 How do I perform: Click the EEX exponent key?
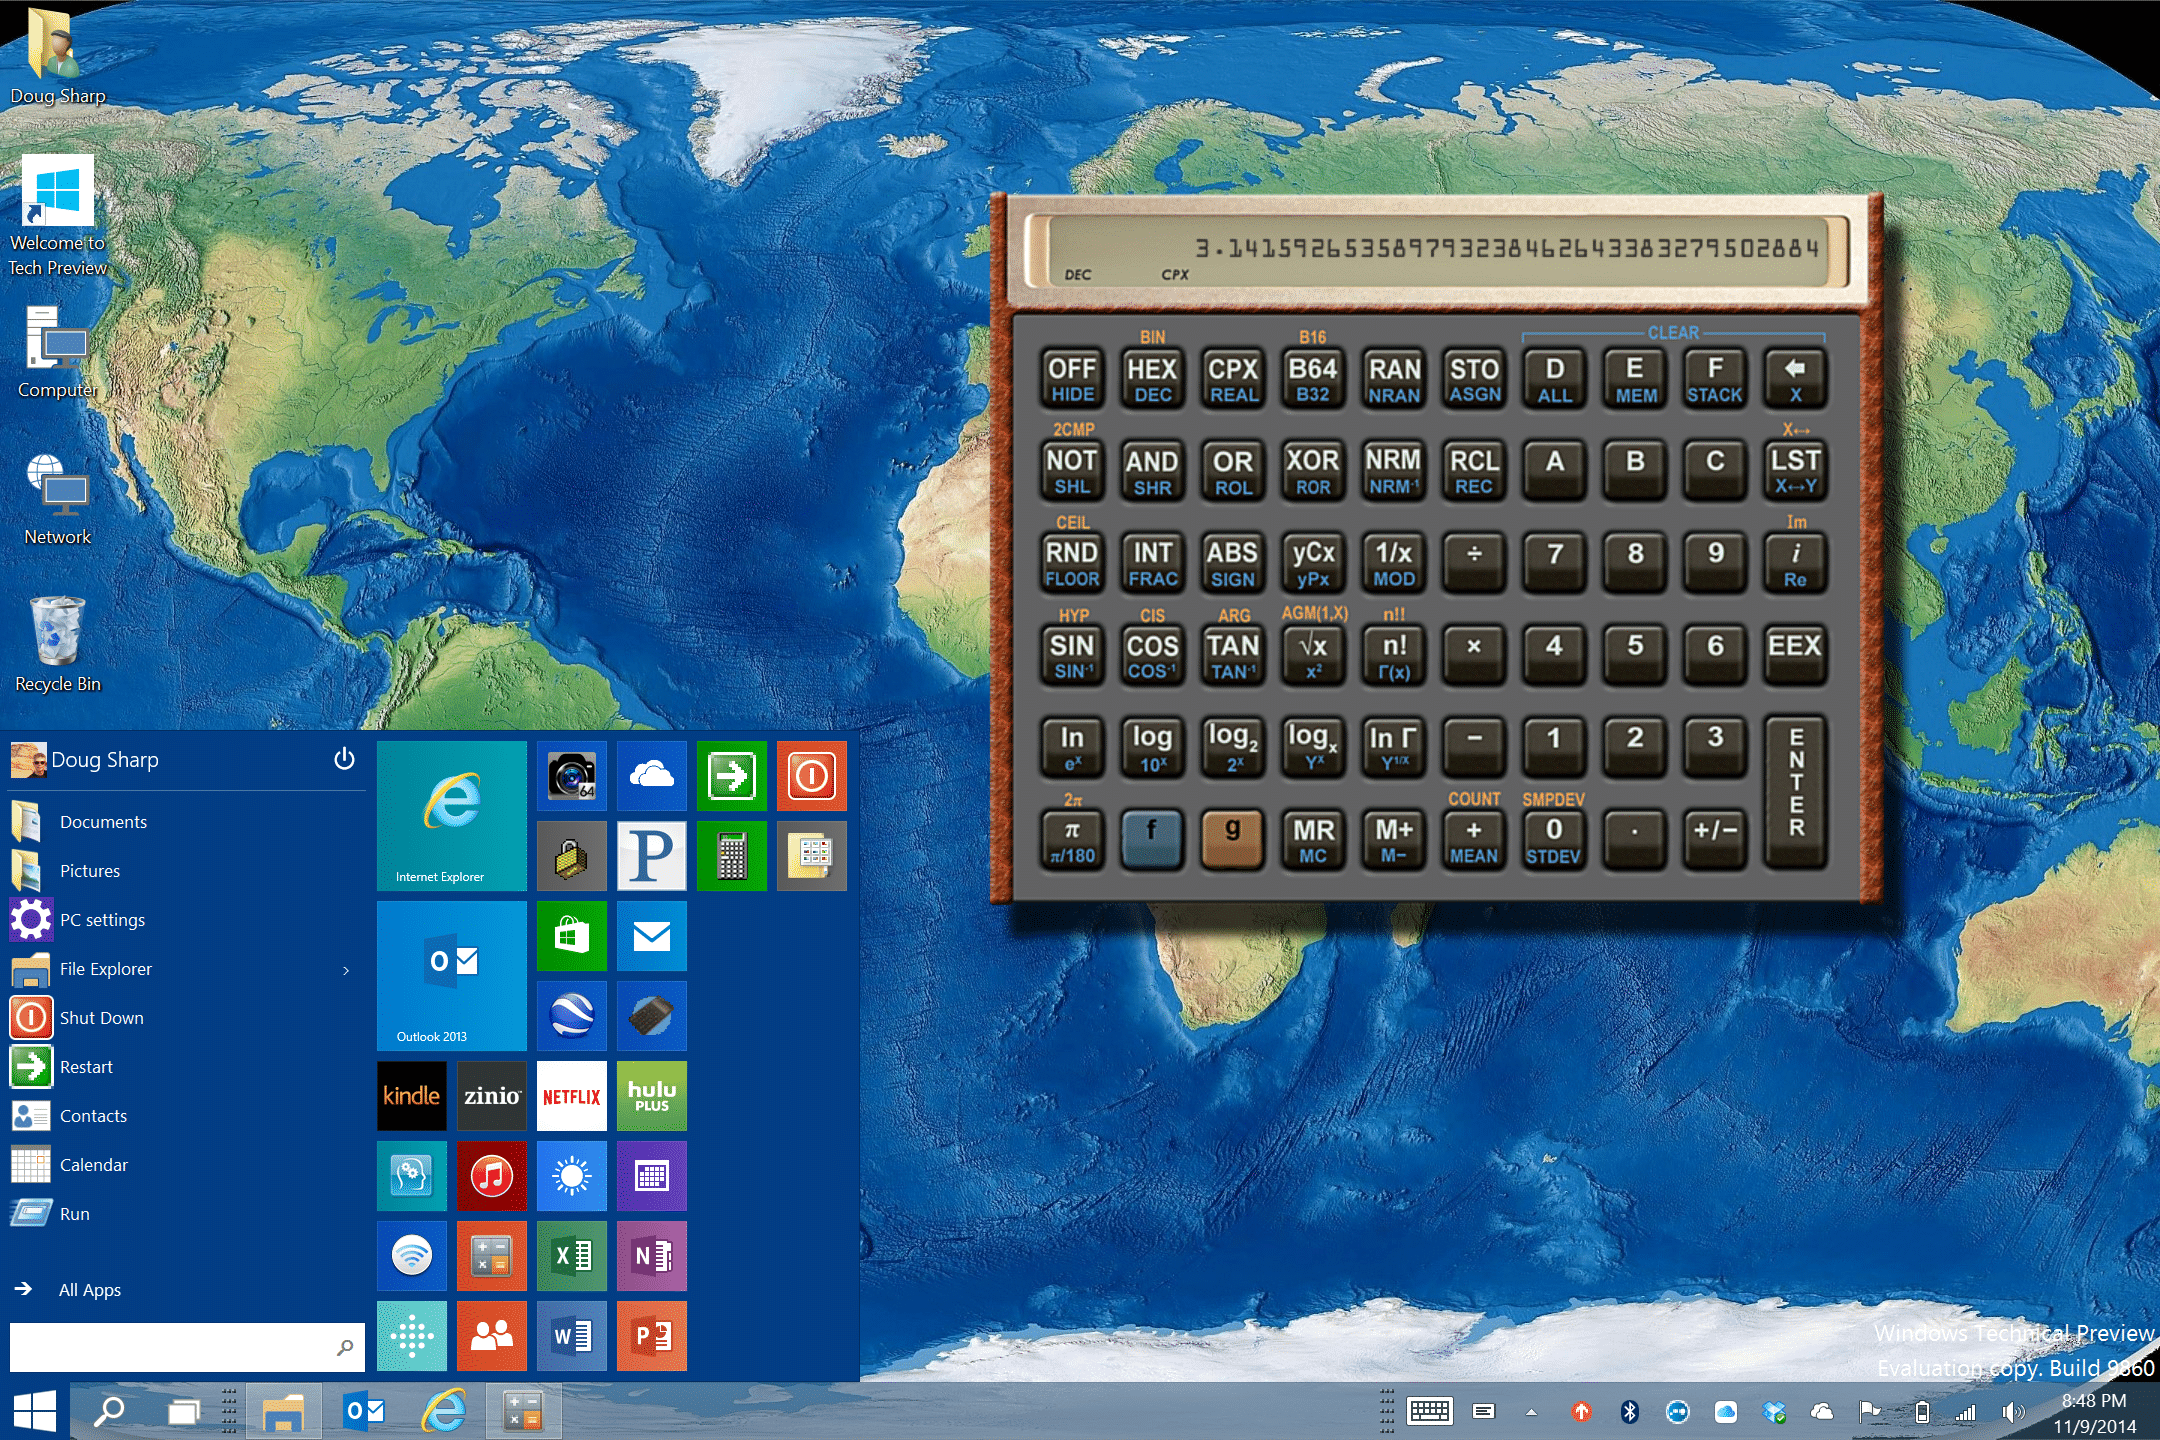pyautogui.click(x=1796, y=655)
